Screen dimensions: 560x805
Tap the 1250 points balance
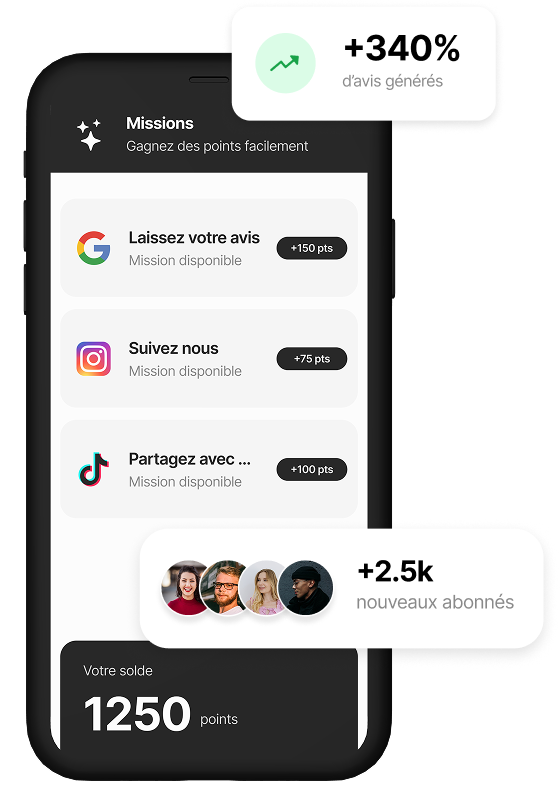coord(160,714)
